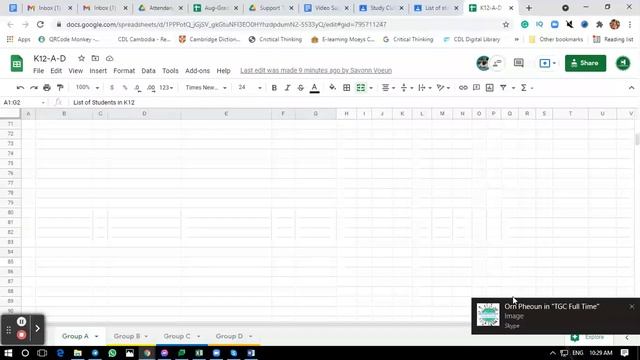Click the Insert comment icon
The image size is (640, 360).
pyautogui.click(x=476, y=88)
